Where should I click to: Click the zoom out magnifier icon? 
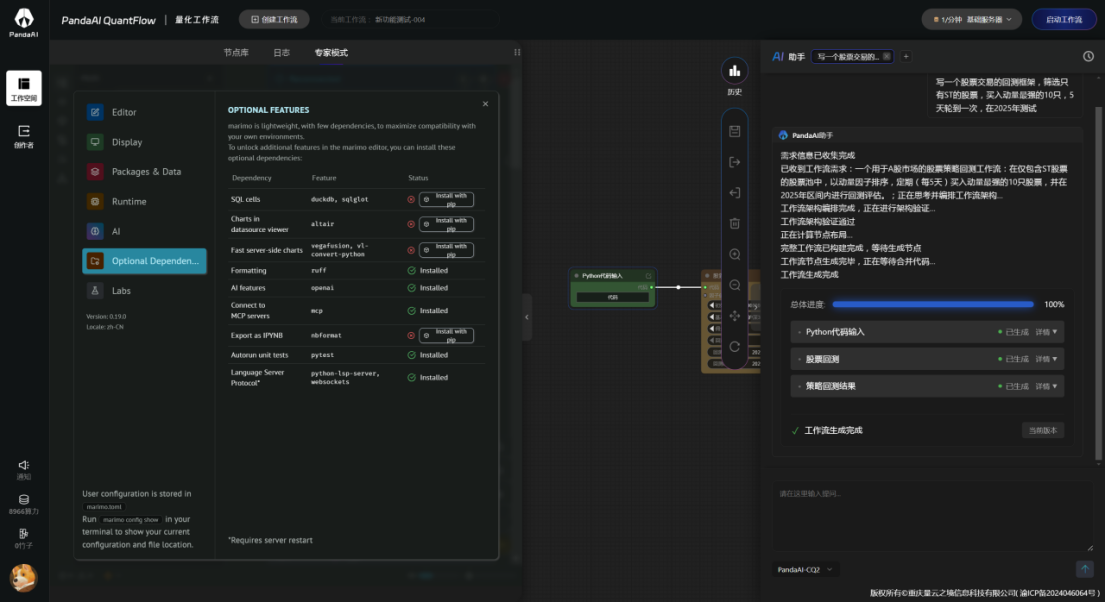pos(734,285)
